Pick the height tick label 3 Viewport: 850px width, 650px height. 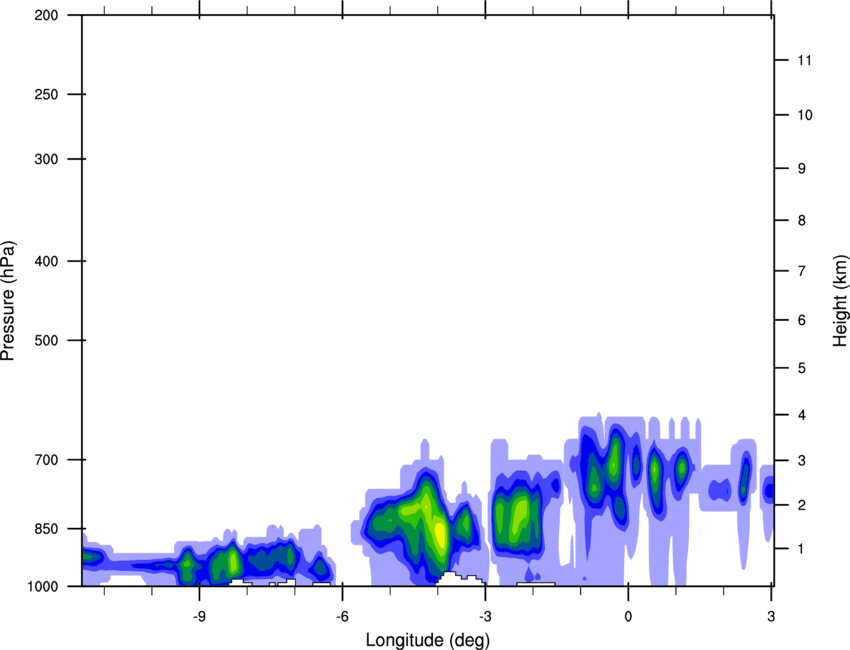click(x=802, y=460)
